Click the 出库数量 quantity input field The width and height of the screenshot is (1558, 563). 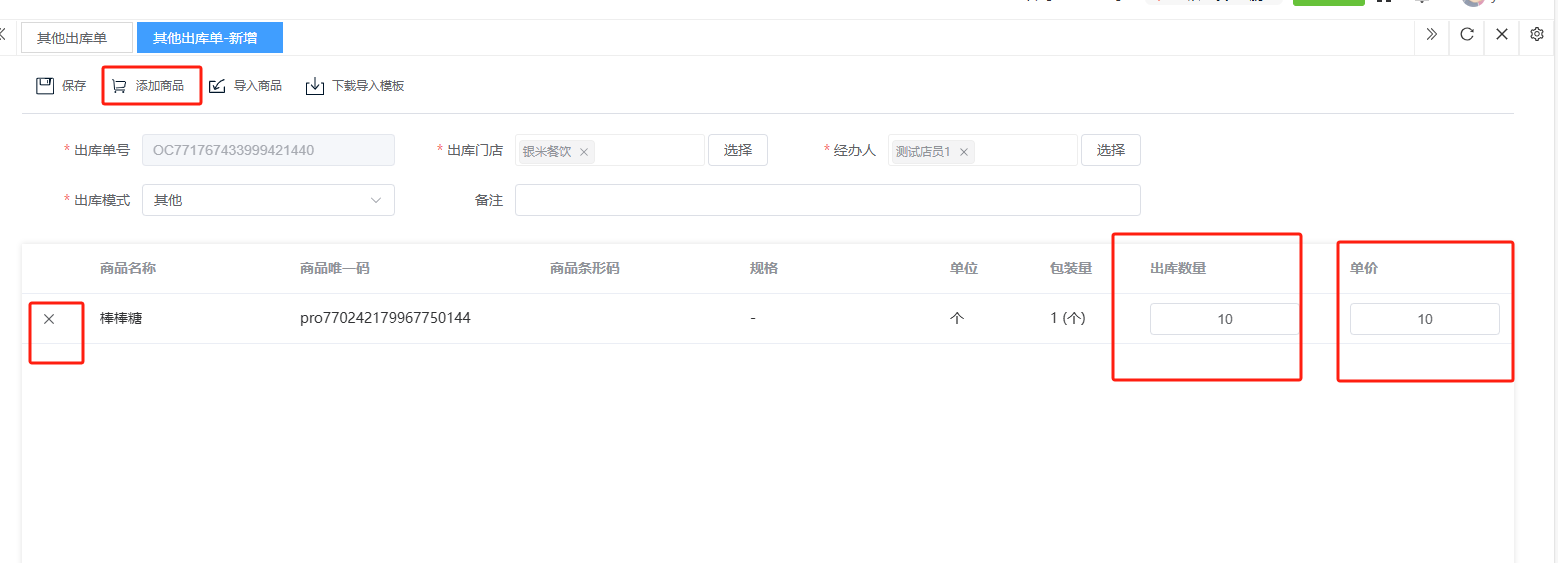1224,319
